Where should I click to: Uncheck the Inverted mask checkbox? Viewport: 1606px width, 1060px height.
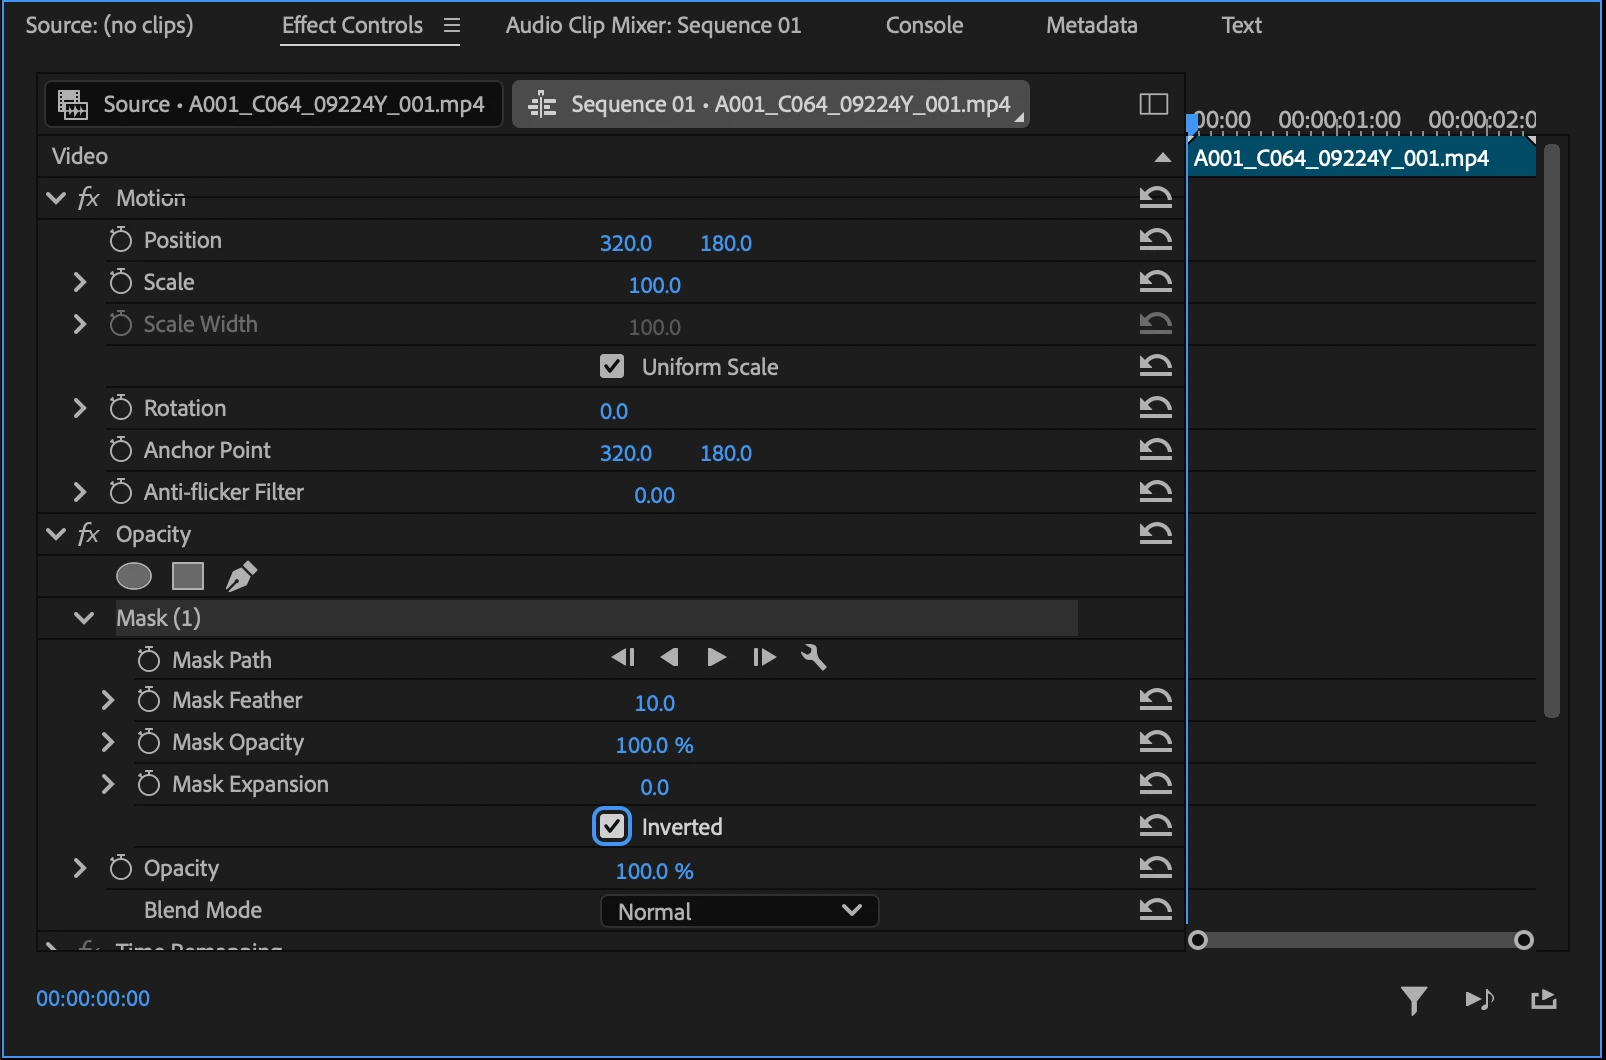click(612, 827)
